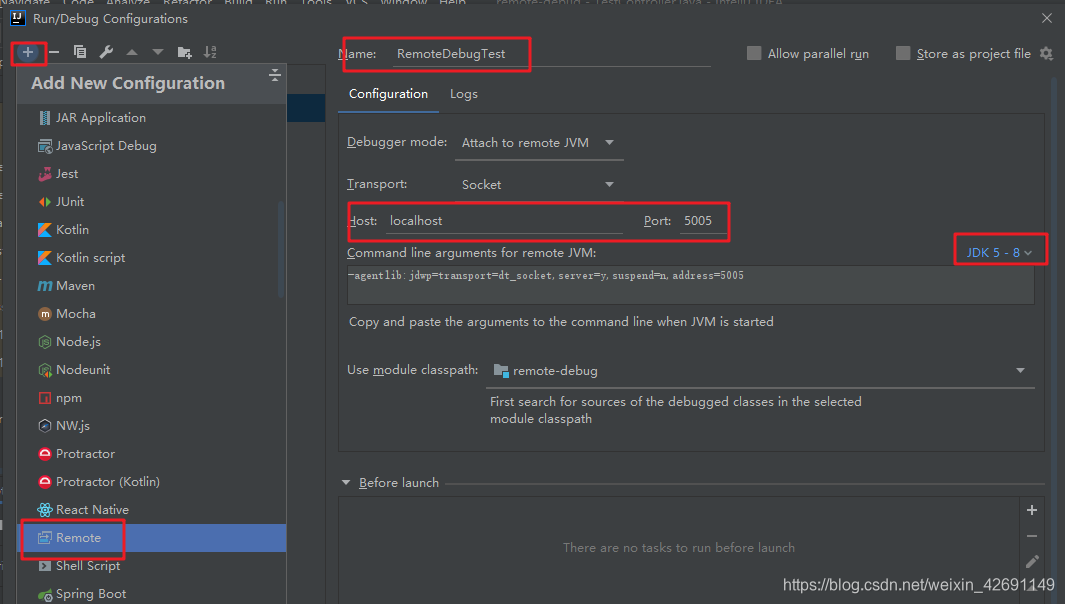Enable Store as project file checkbox
The height and width of the screenshot is (604, 1065).
903,53
